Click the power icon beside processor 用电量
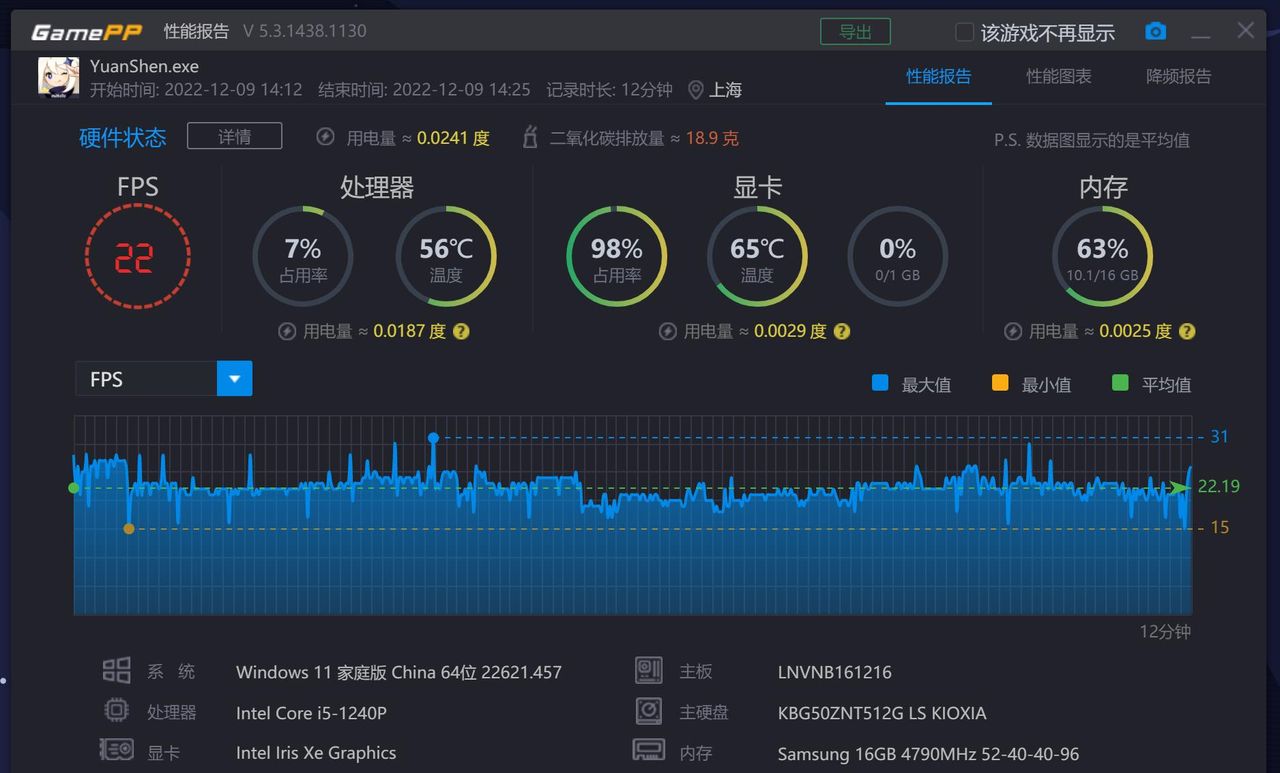This screenshot has height=773, width=1280. 287,331
